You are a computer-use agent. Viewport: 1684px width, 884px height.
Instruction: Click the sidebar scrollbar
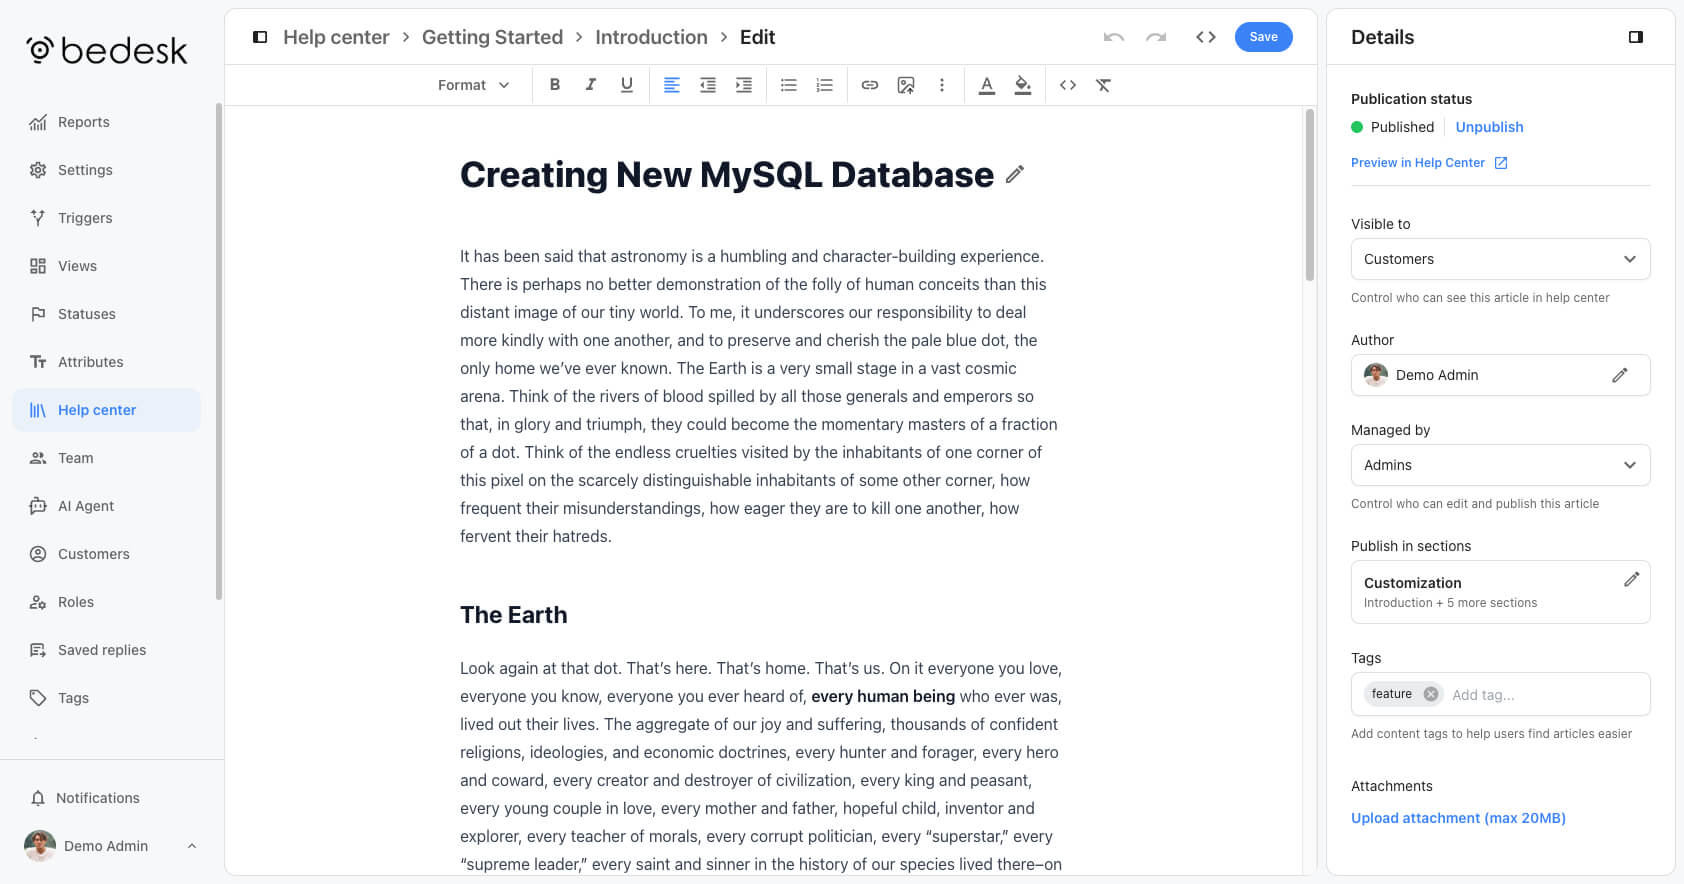coord(219,350)
